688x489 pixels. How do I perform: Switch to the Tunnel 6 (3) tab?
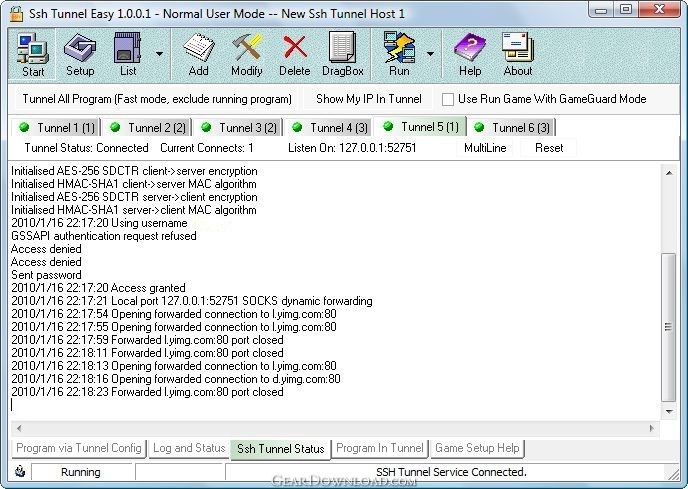pyautogui.click(x=511, y=128)
